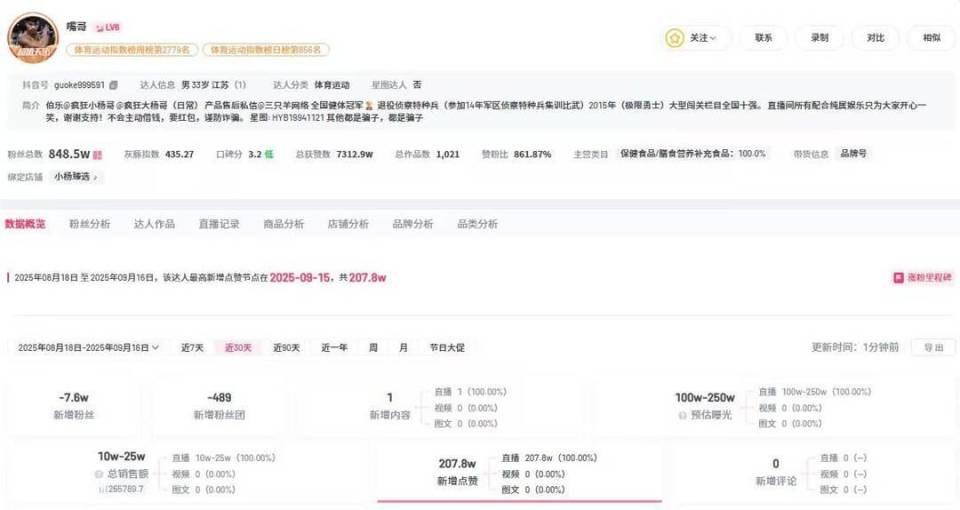Select the 新增点赞 207.8w card
Viewport: 960px width, 510px height.
(x=519, y=473)
